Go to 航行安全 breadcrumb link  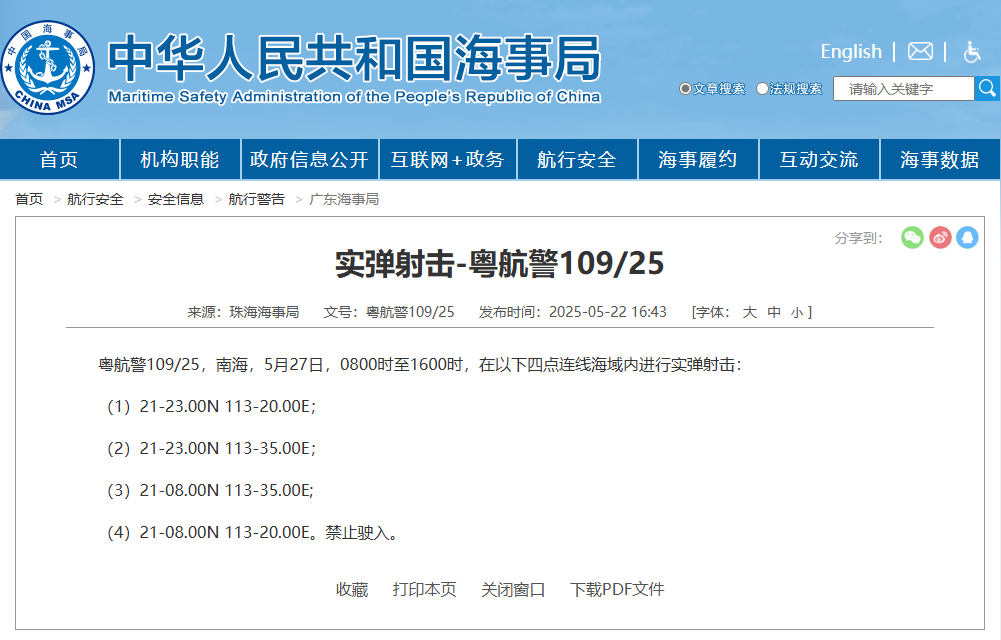(x=95, y=199)
